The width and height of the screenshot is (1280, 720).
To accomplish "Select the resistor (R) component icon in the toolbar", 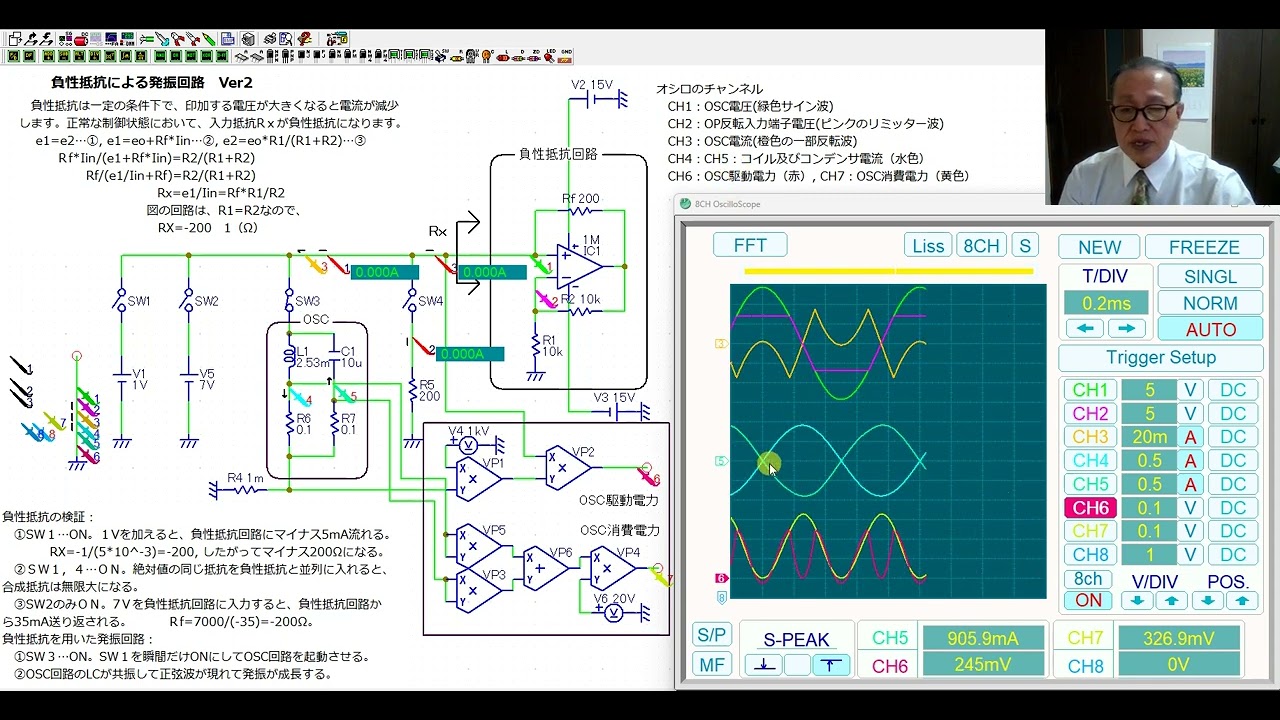I will 457,56.
